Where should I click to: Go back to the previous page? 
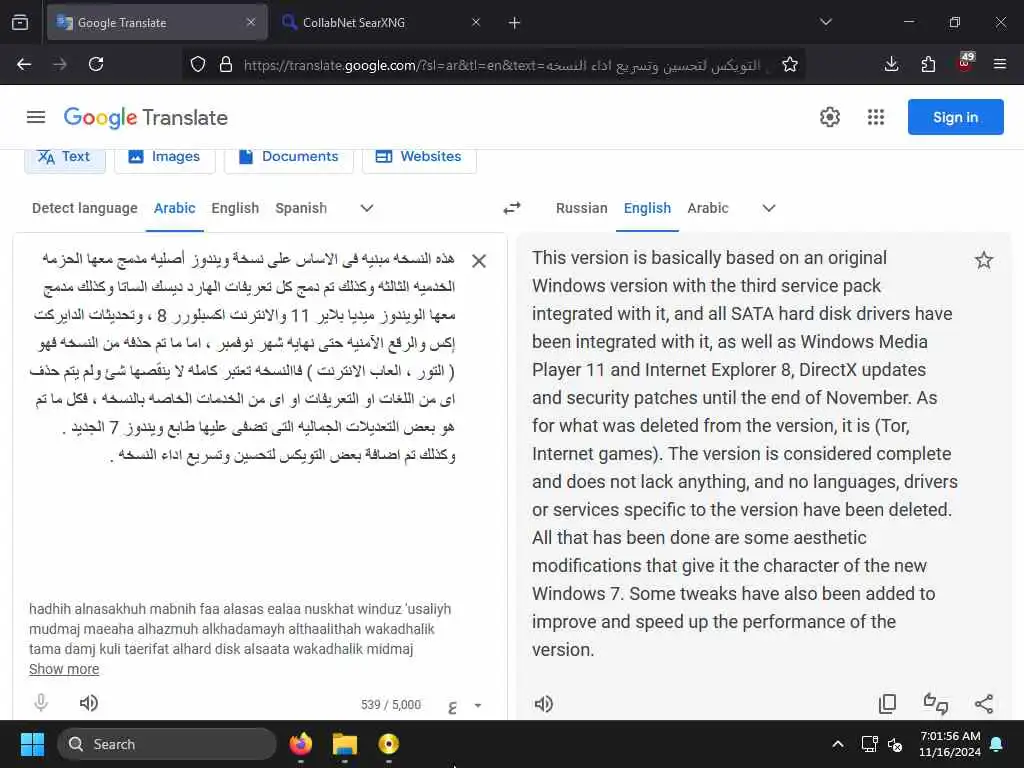[24, 65]
